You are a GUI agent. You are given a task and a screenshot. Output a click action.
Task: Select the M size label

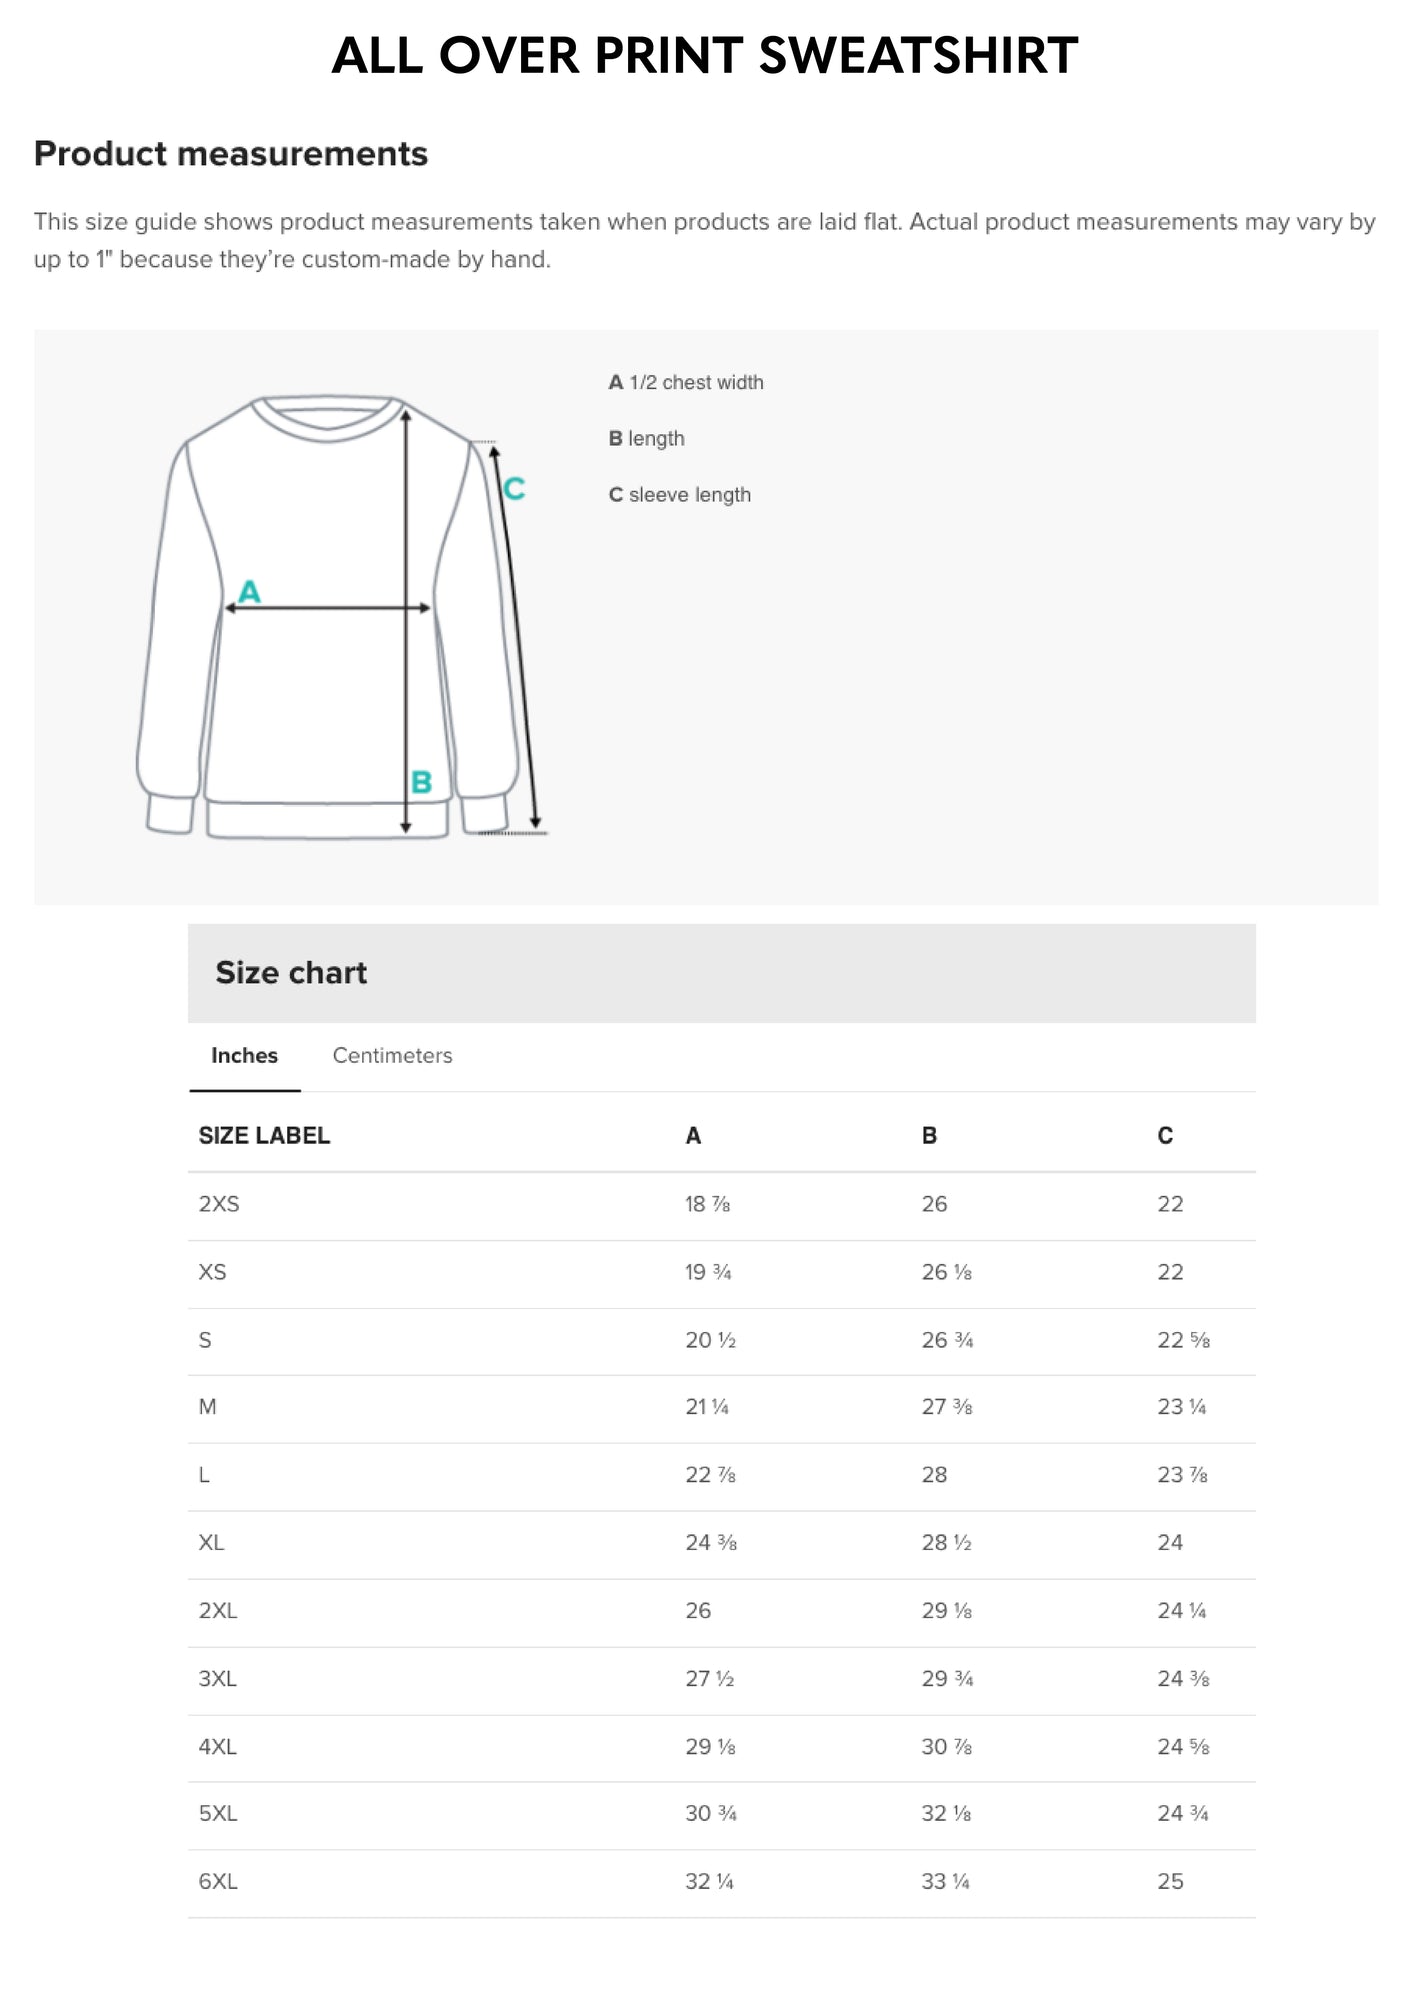point(206,1408)
